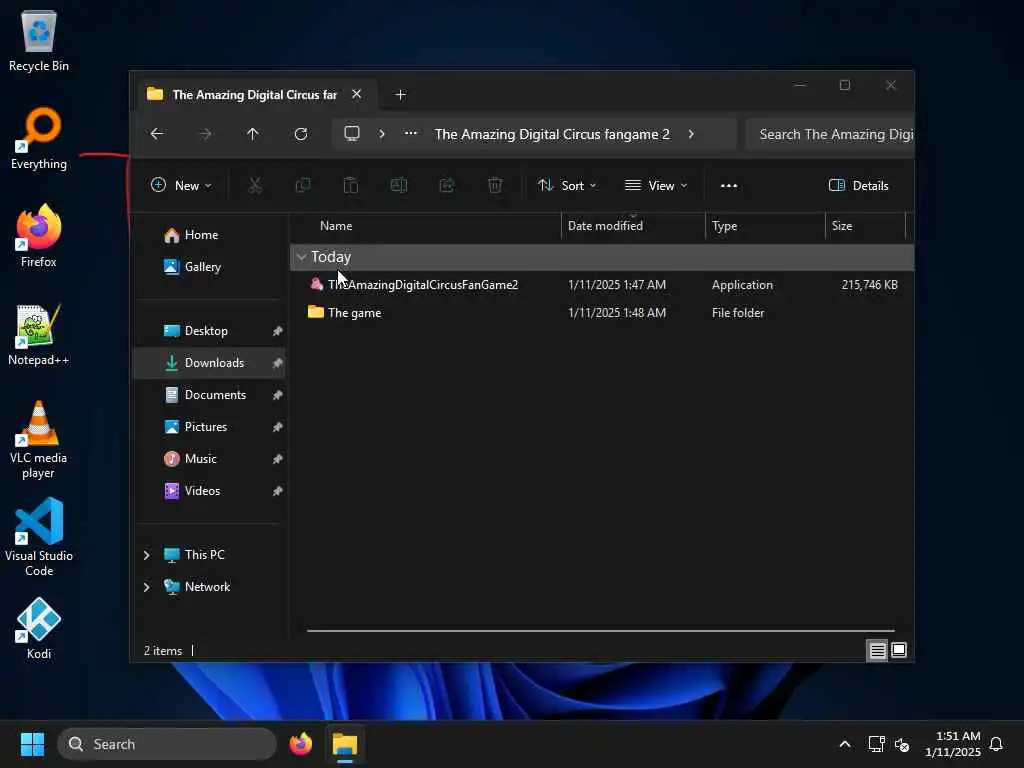Open the View dropdown
The image size is (1024, 768).
(656, 185)
